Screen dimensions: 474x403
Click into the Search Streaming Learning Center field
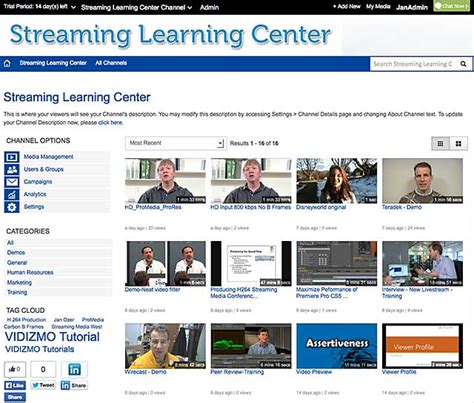(413, 64)
